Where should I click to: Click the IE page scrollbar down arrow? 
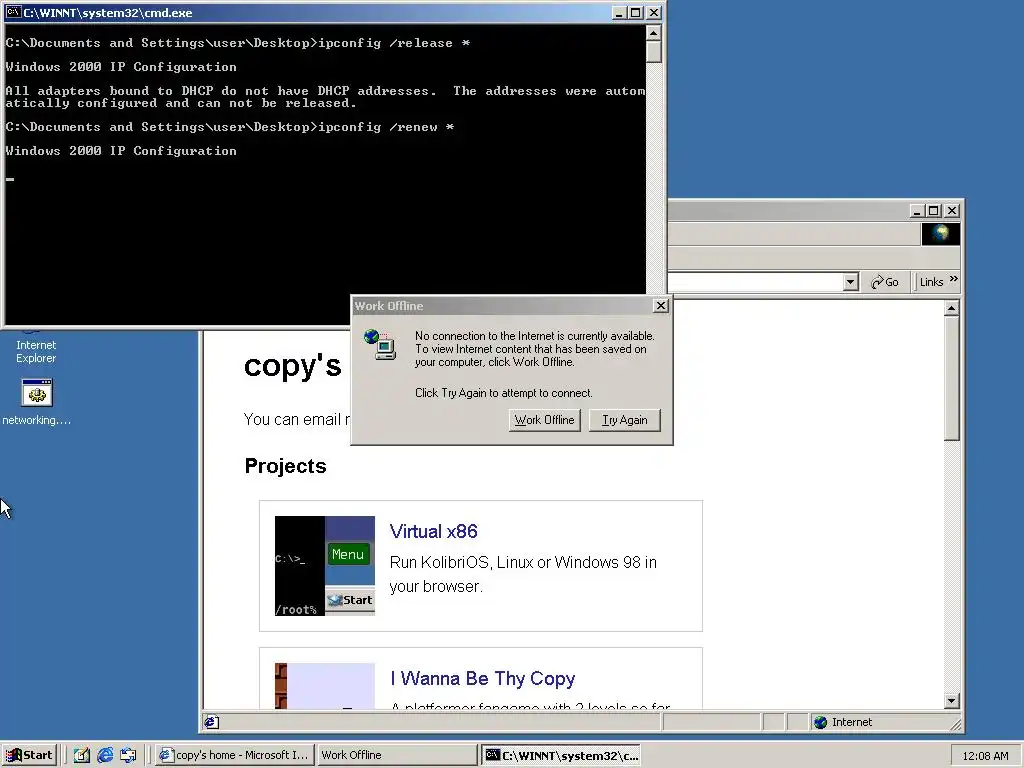[x=952, y=701]
